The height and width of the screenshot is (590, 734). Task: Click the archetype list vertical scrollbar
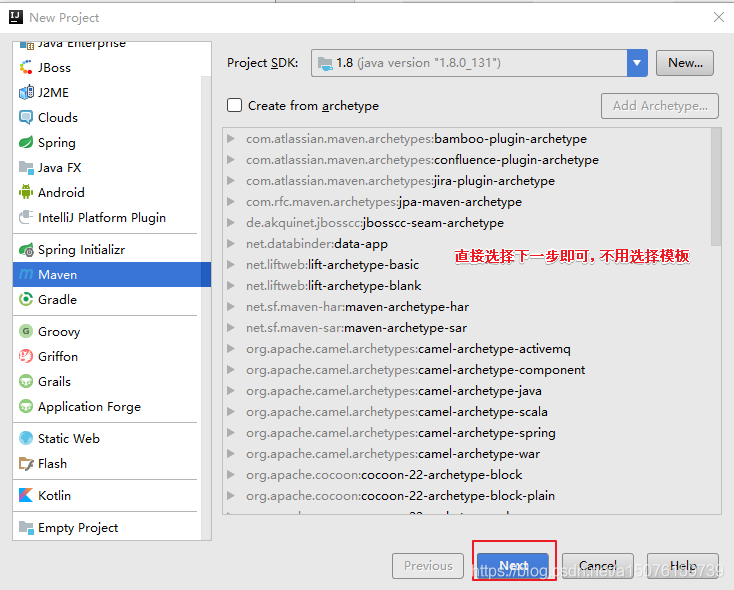click(716, 187)
